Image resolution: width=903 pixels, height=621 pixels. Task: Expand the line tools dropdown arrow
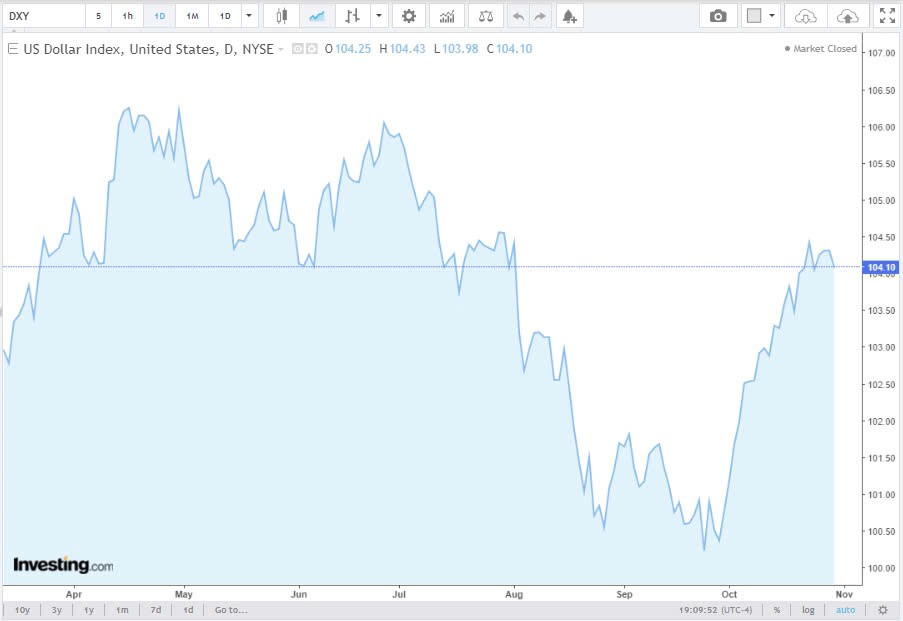tap(378, 15)
